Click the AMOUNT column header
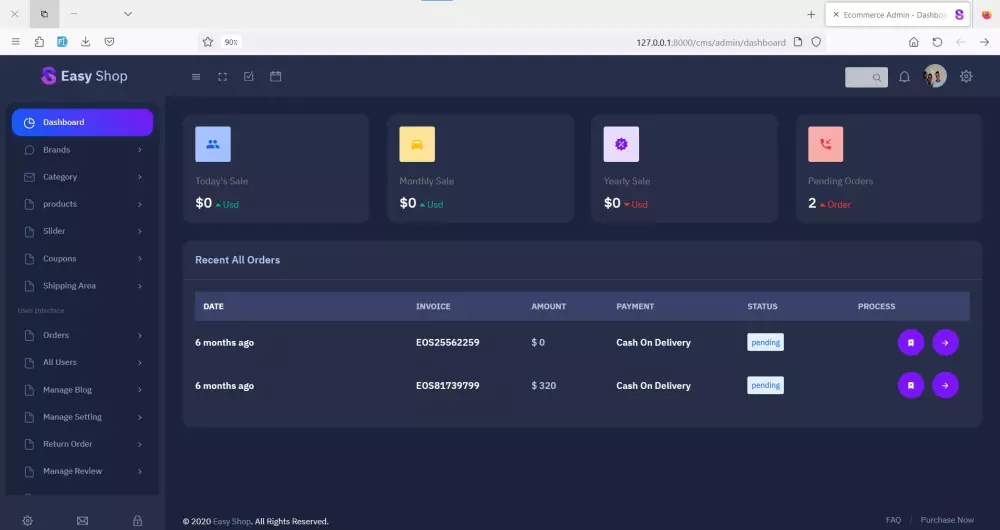 click(x=548, y=306)
